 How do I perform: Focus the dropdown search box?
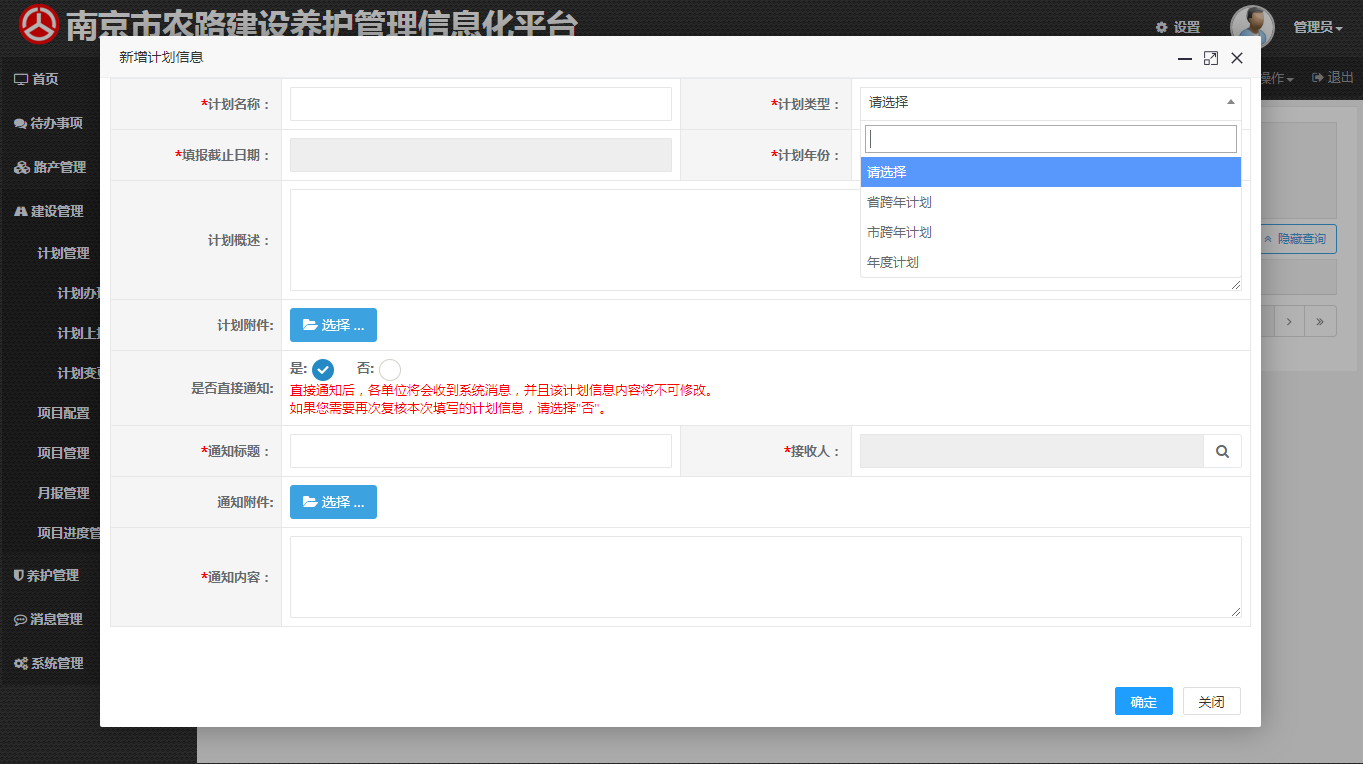click(1051, 139)
